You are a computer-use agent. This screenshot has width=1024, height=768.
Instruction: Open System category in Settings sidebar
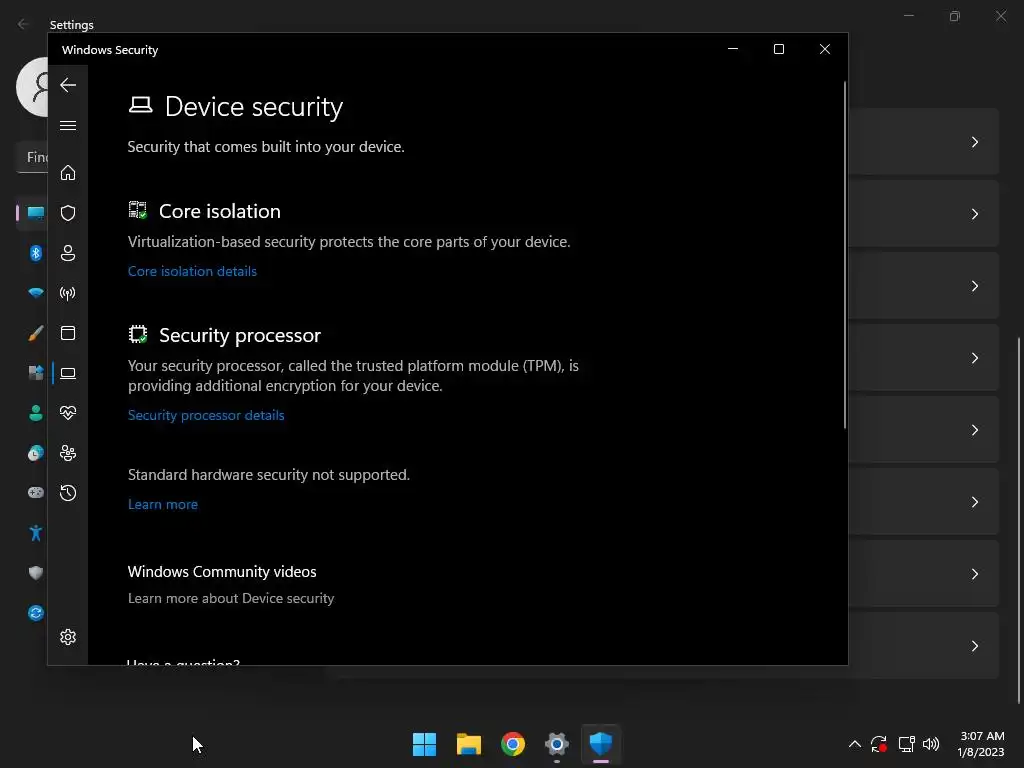coord(35,213)
